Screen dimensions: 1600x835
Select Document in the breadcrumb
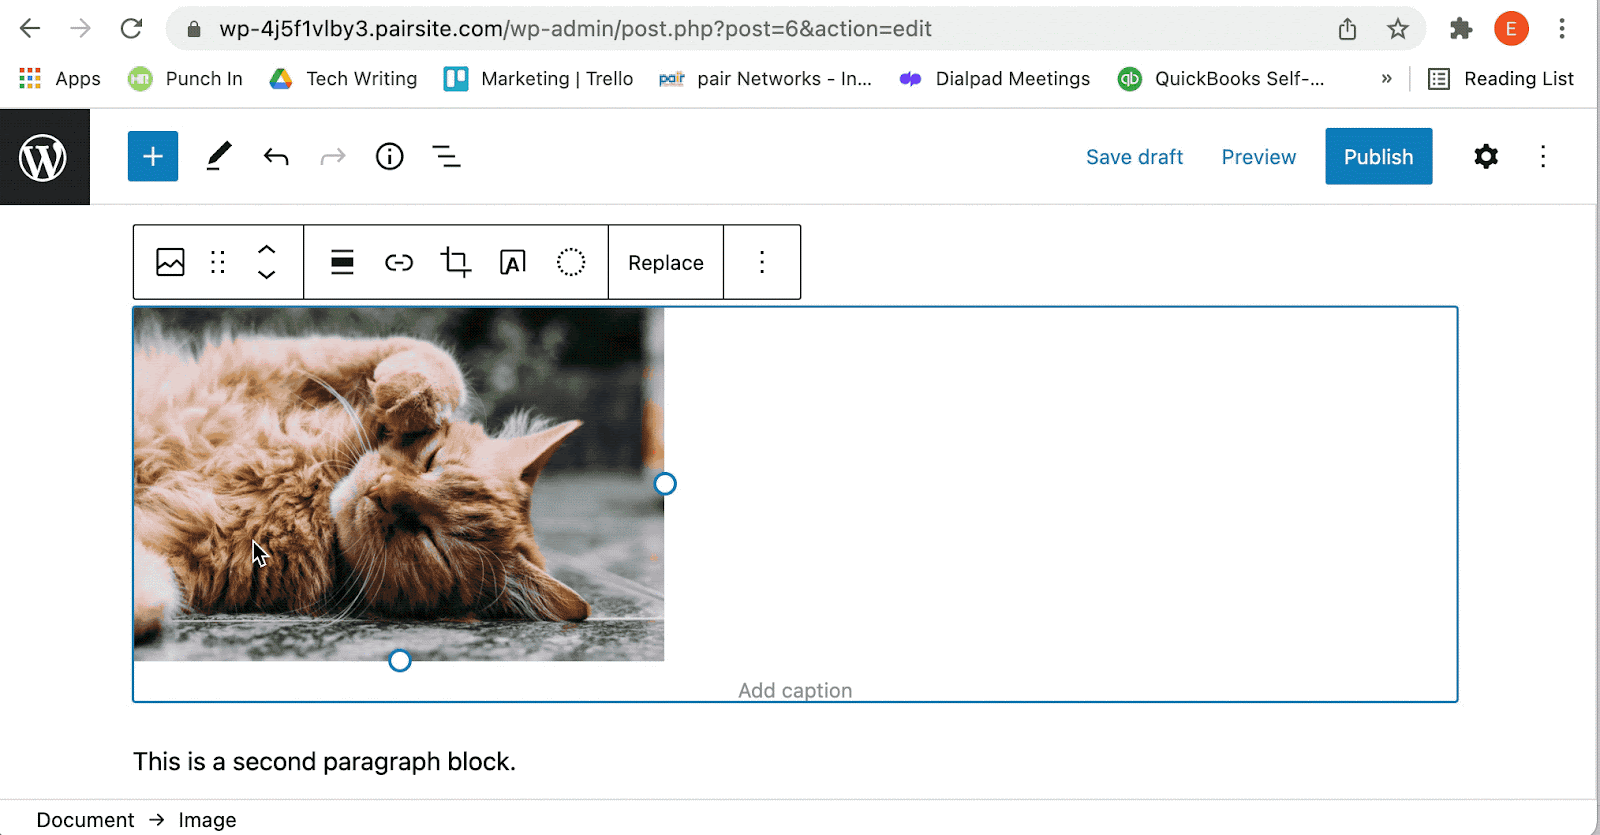(x=85, y=820)
